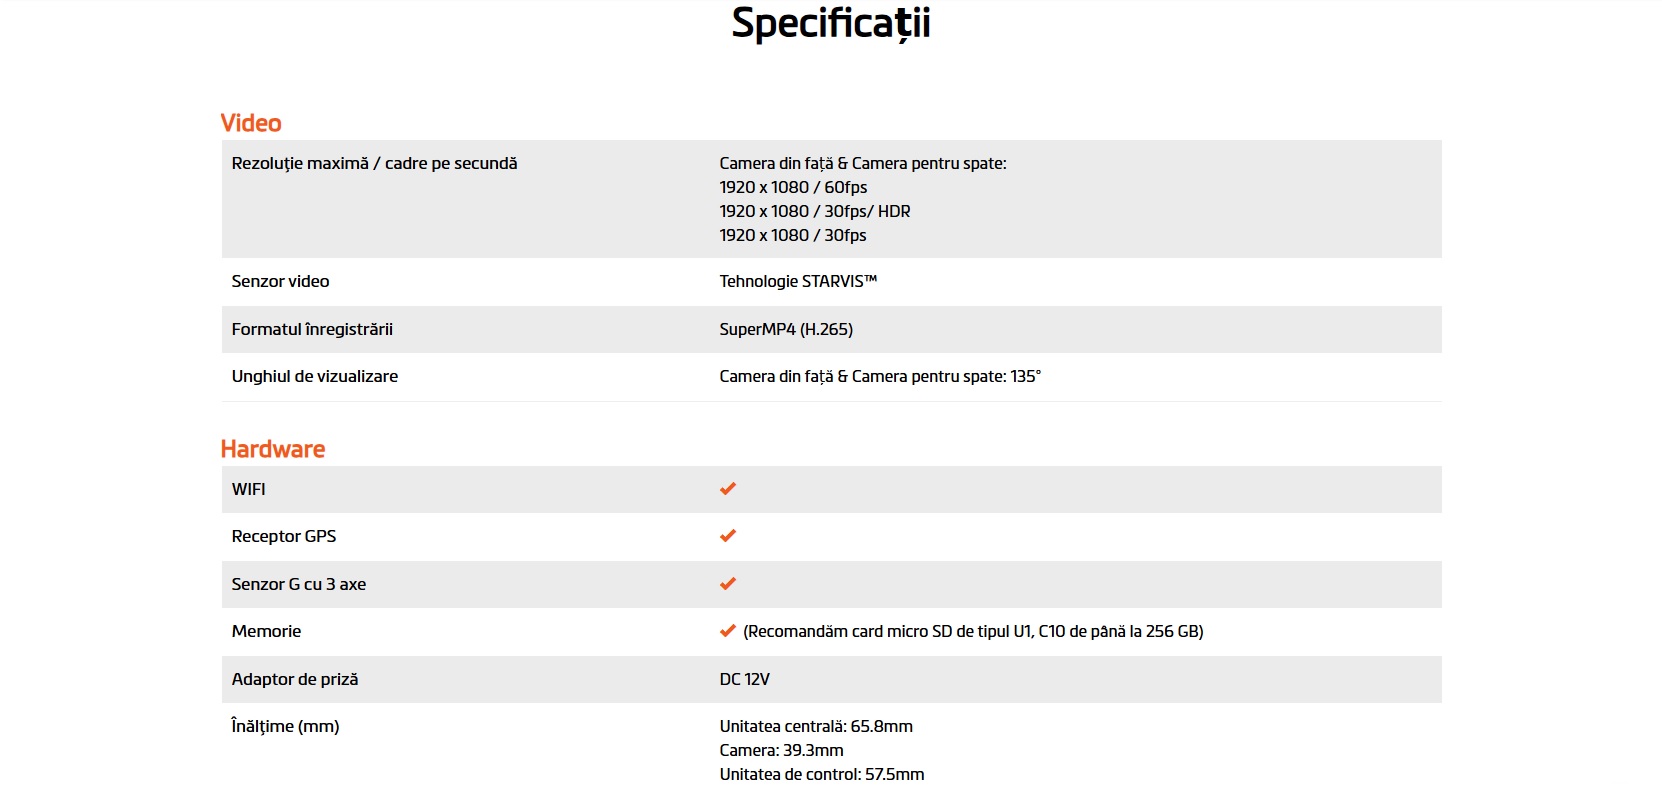Screen dimensions: 1662x786
Task: Click the DC 12V value
Action: 744,679
